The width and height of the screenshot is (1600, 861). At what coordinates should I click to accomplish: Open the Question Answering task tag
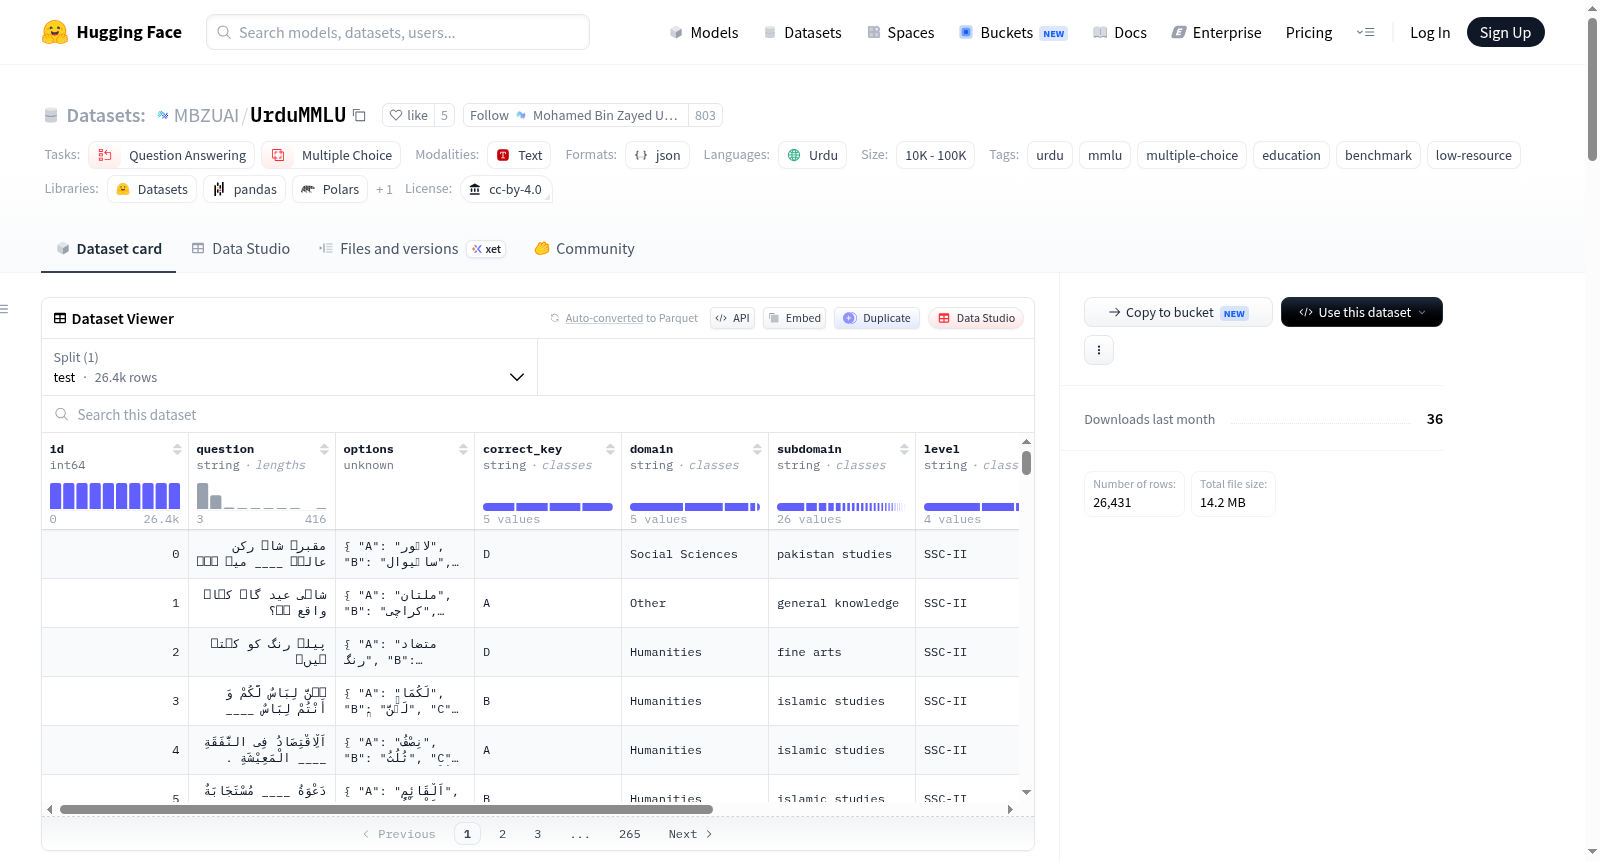[172, 155]
